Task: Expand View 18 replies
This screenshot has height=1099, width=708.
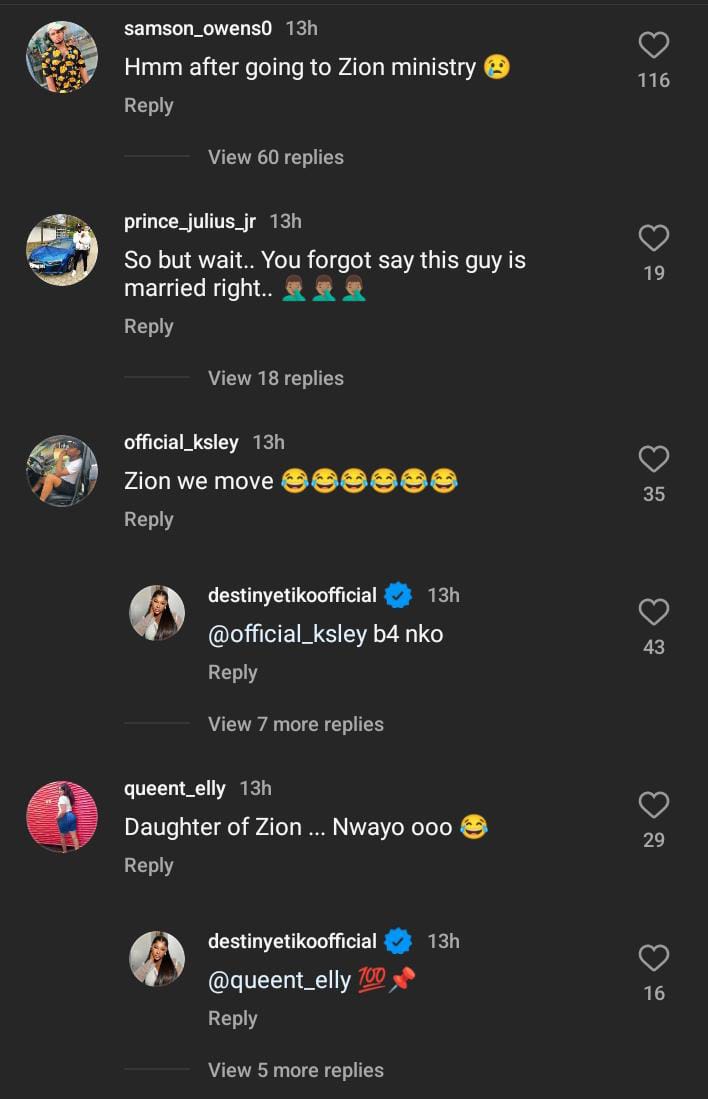Action: coord(275,378)
